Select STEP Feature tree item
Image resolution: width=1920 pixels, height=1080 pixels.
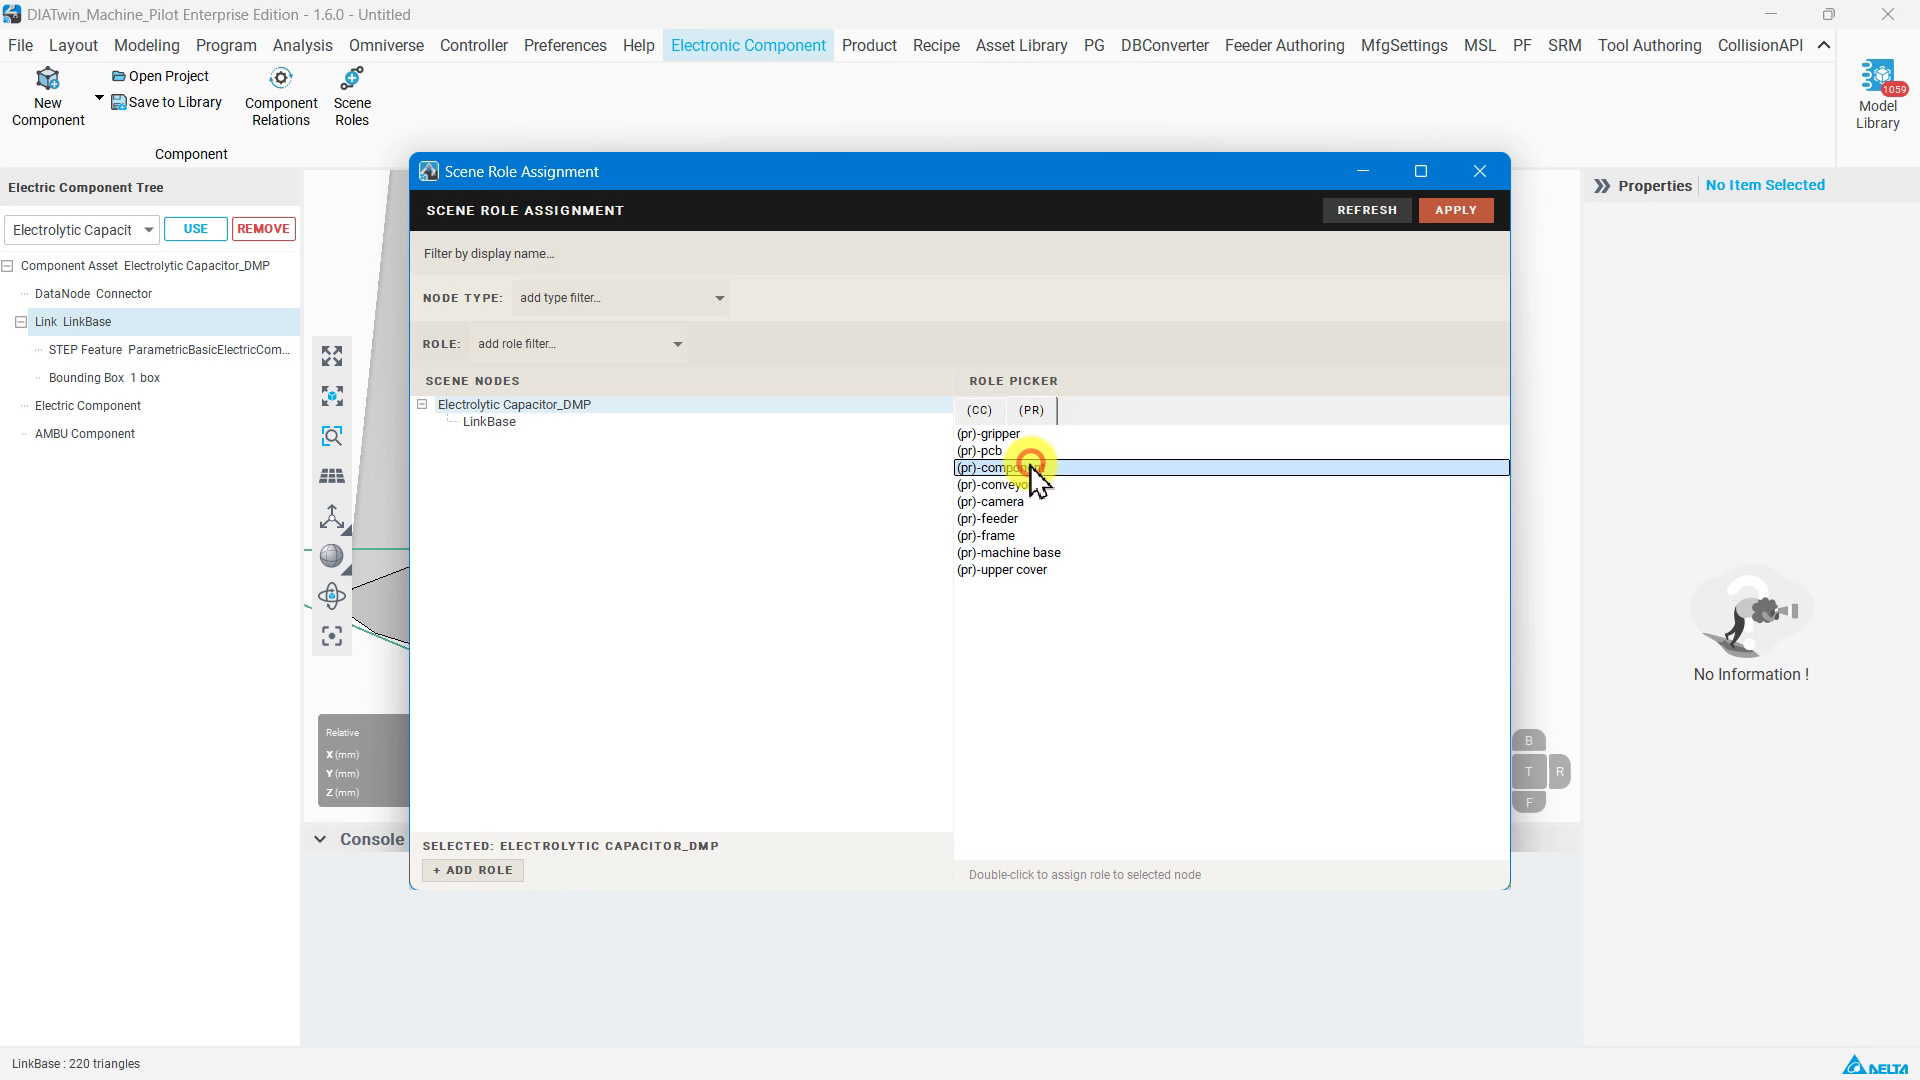click(169, 350)
